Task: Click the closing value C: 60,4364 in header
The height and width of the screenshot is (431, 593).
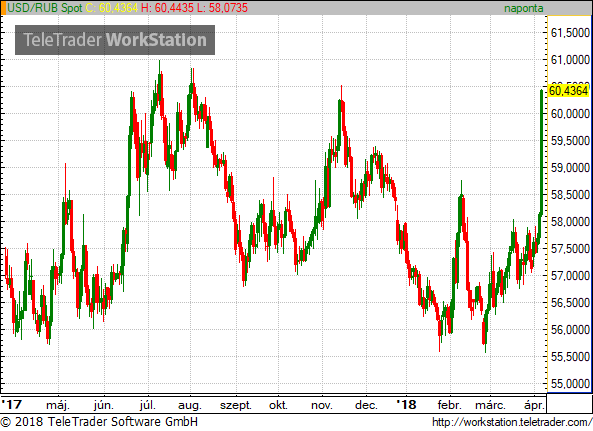Action: (112, 8)
